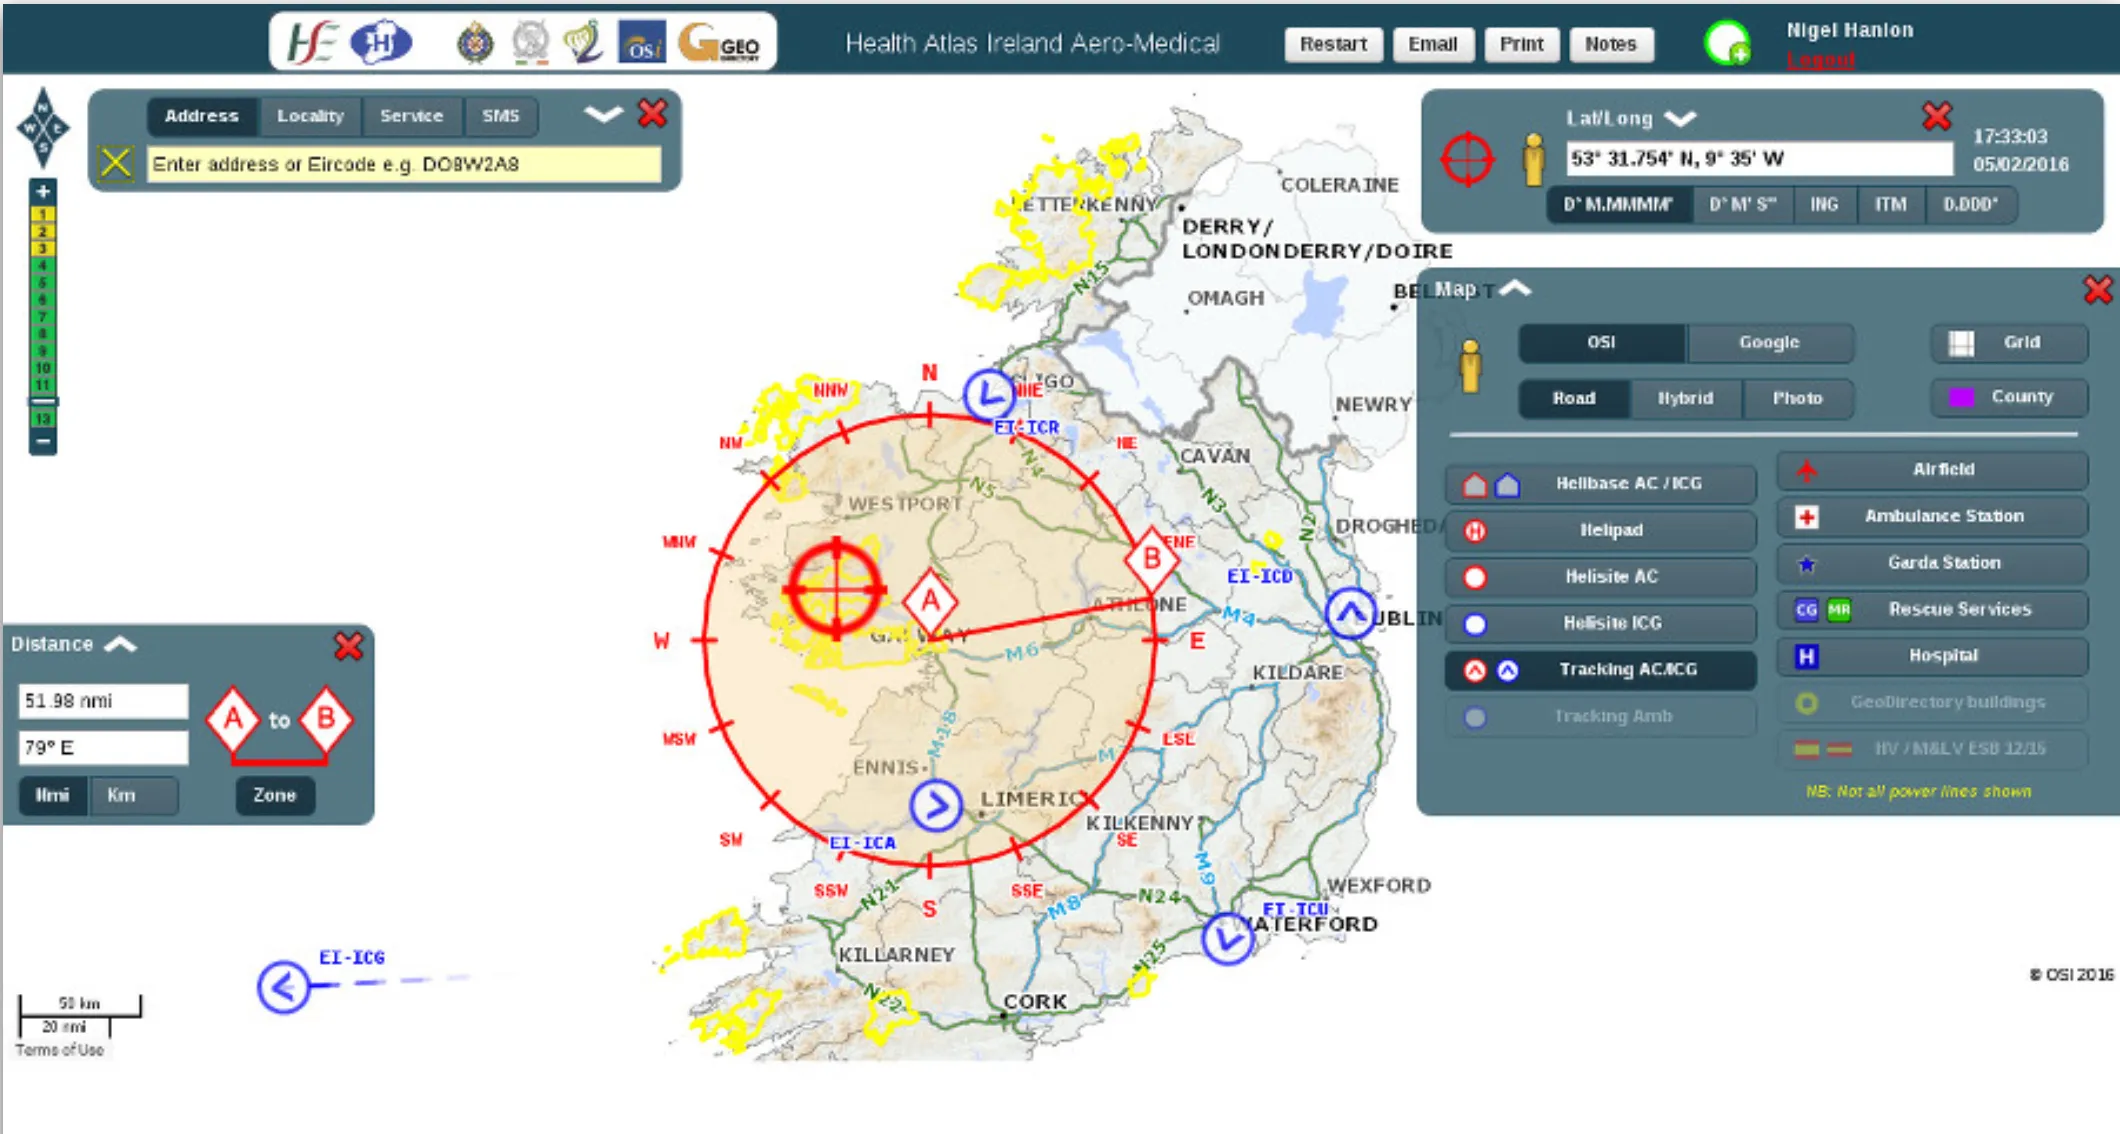Image resolution: width=2120 pixels, height=1134 pixels.
Task: Switch to the Google map source
Action: [x=1769, y=343]
